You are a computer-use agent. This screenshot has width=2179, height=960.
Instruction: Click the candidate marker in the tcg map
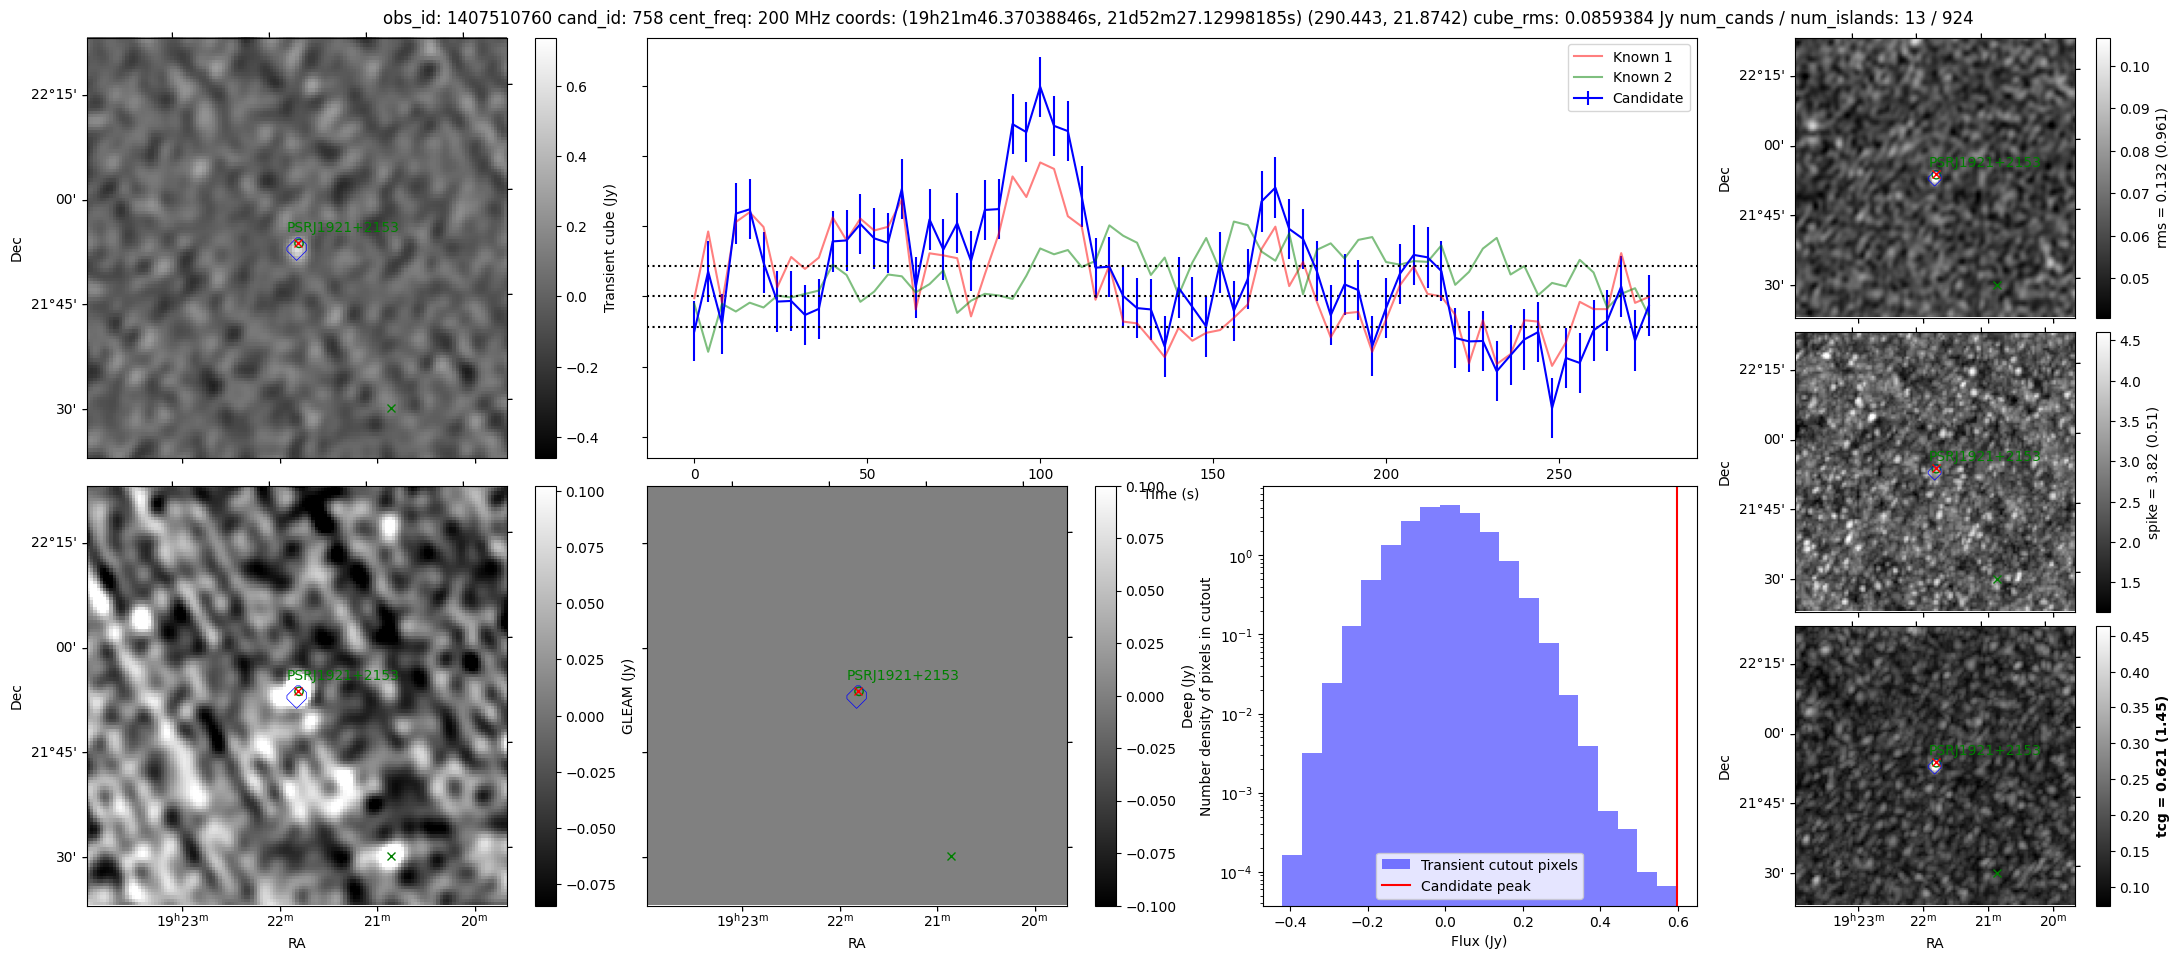(x=1935, y=766)
